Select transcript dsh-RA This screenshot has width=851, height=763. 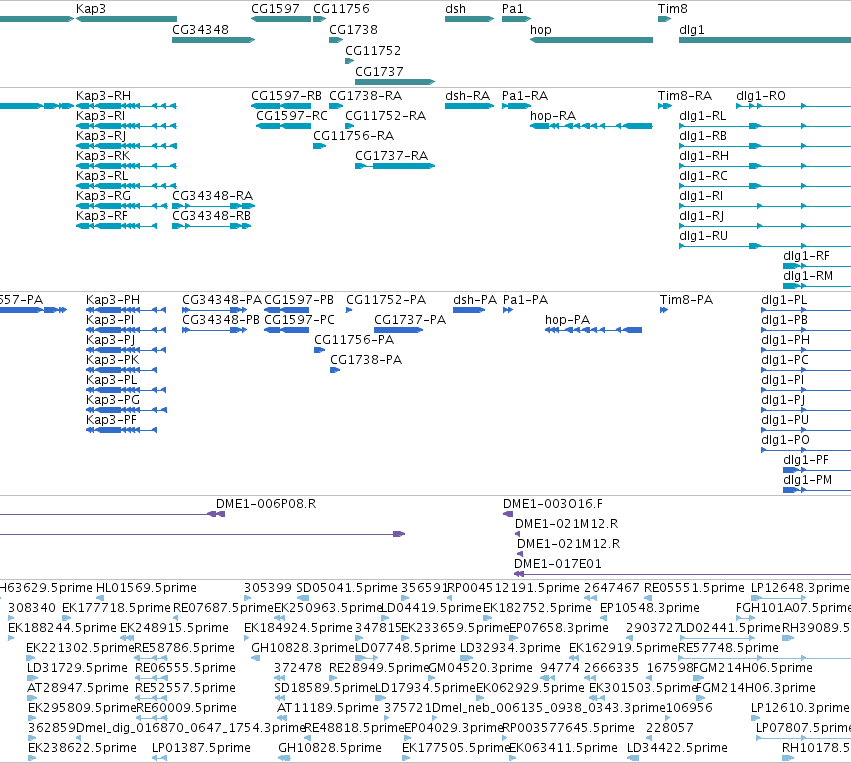pyautogui.click(x=467, y=96)
